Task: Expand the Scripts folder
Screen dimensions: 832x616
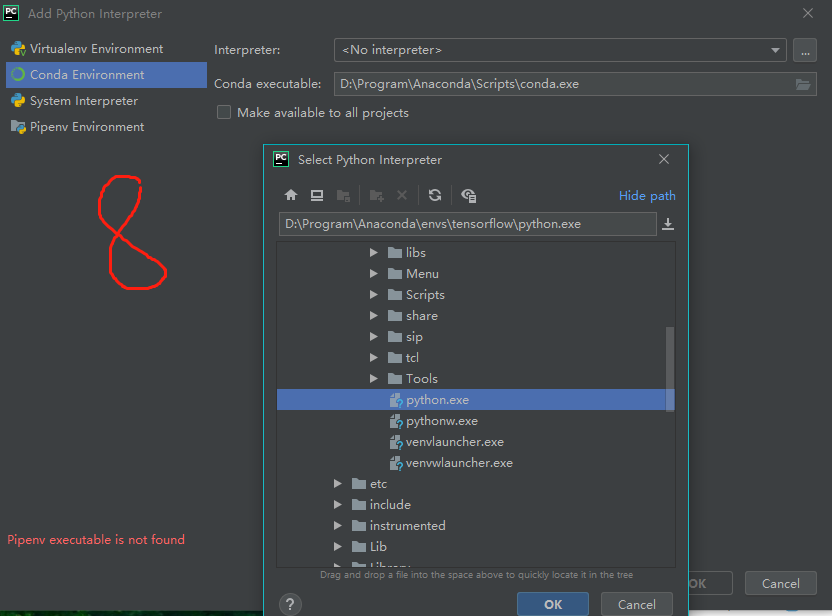Action: pyautogui.click(x=373, y=294)
